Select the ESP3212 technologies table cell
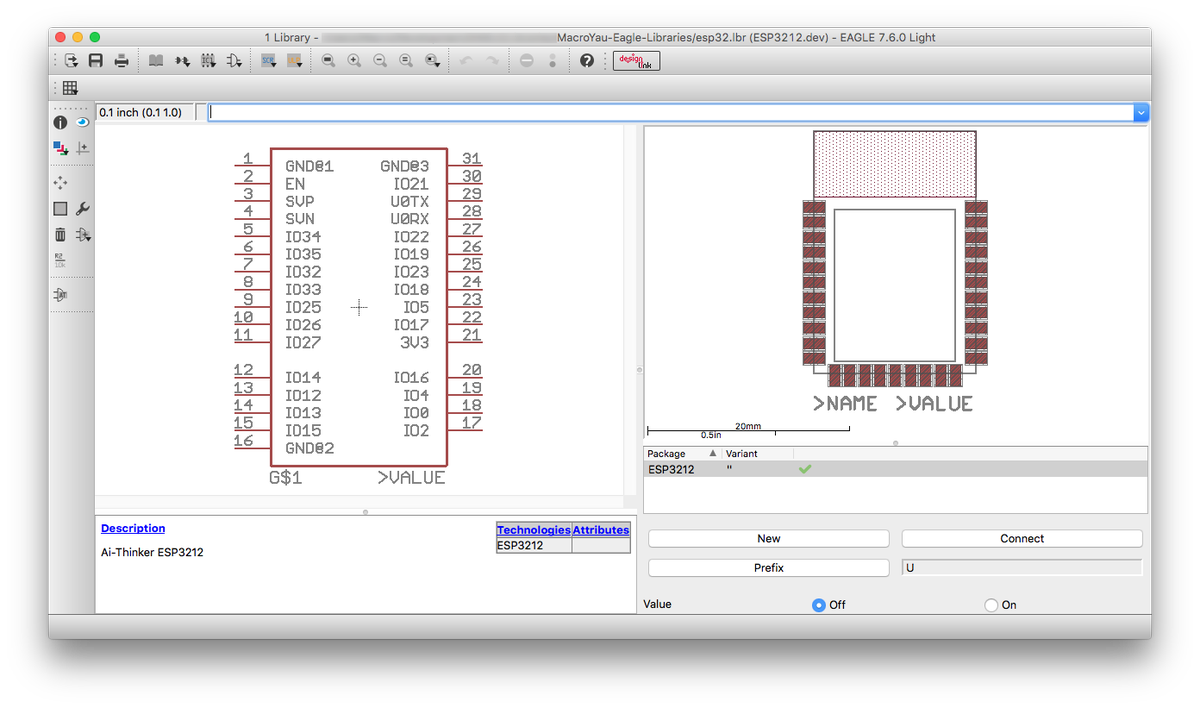Screen dimensions: 1200x708 pyautogui.click(x=534, y=546)
